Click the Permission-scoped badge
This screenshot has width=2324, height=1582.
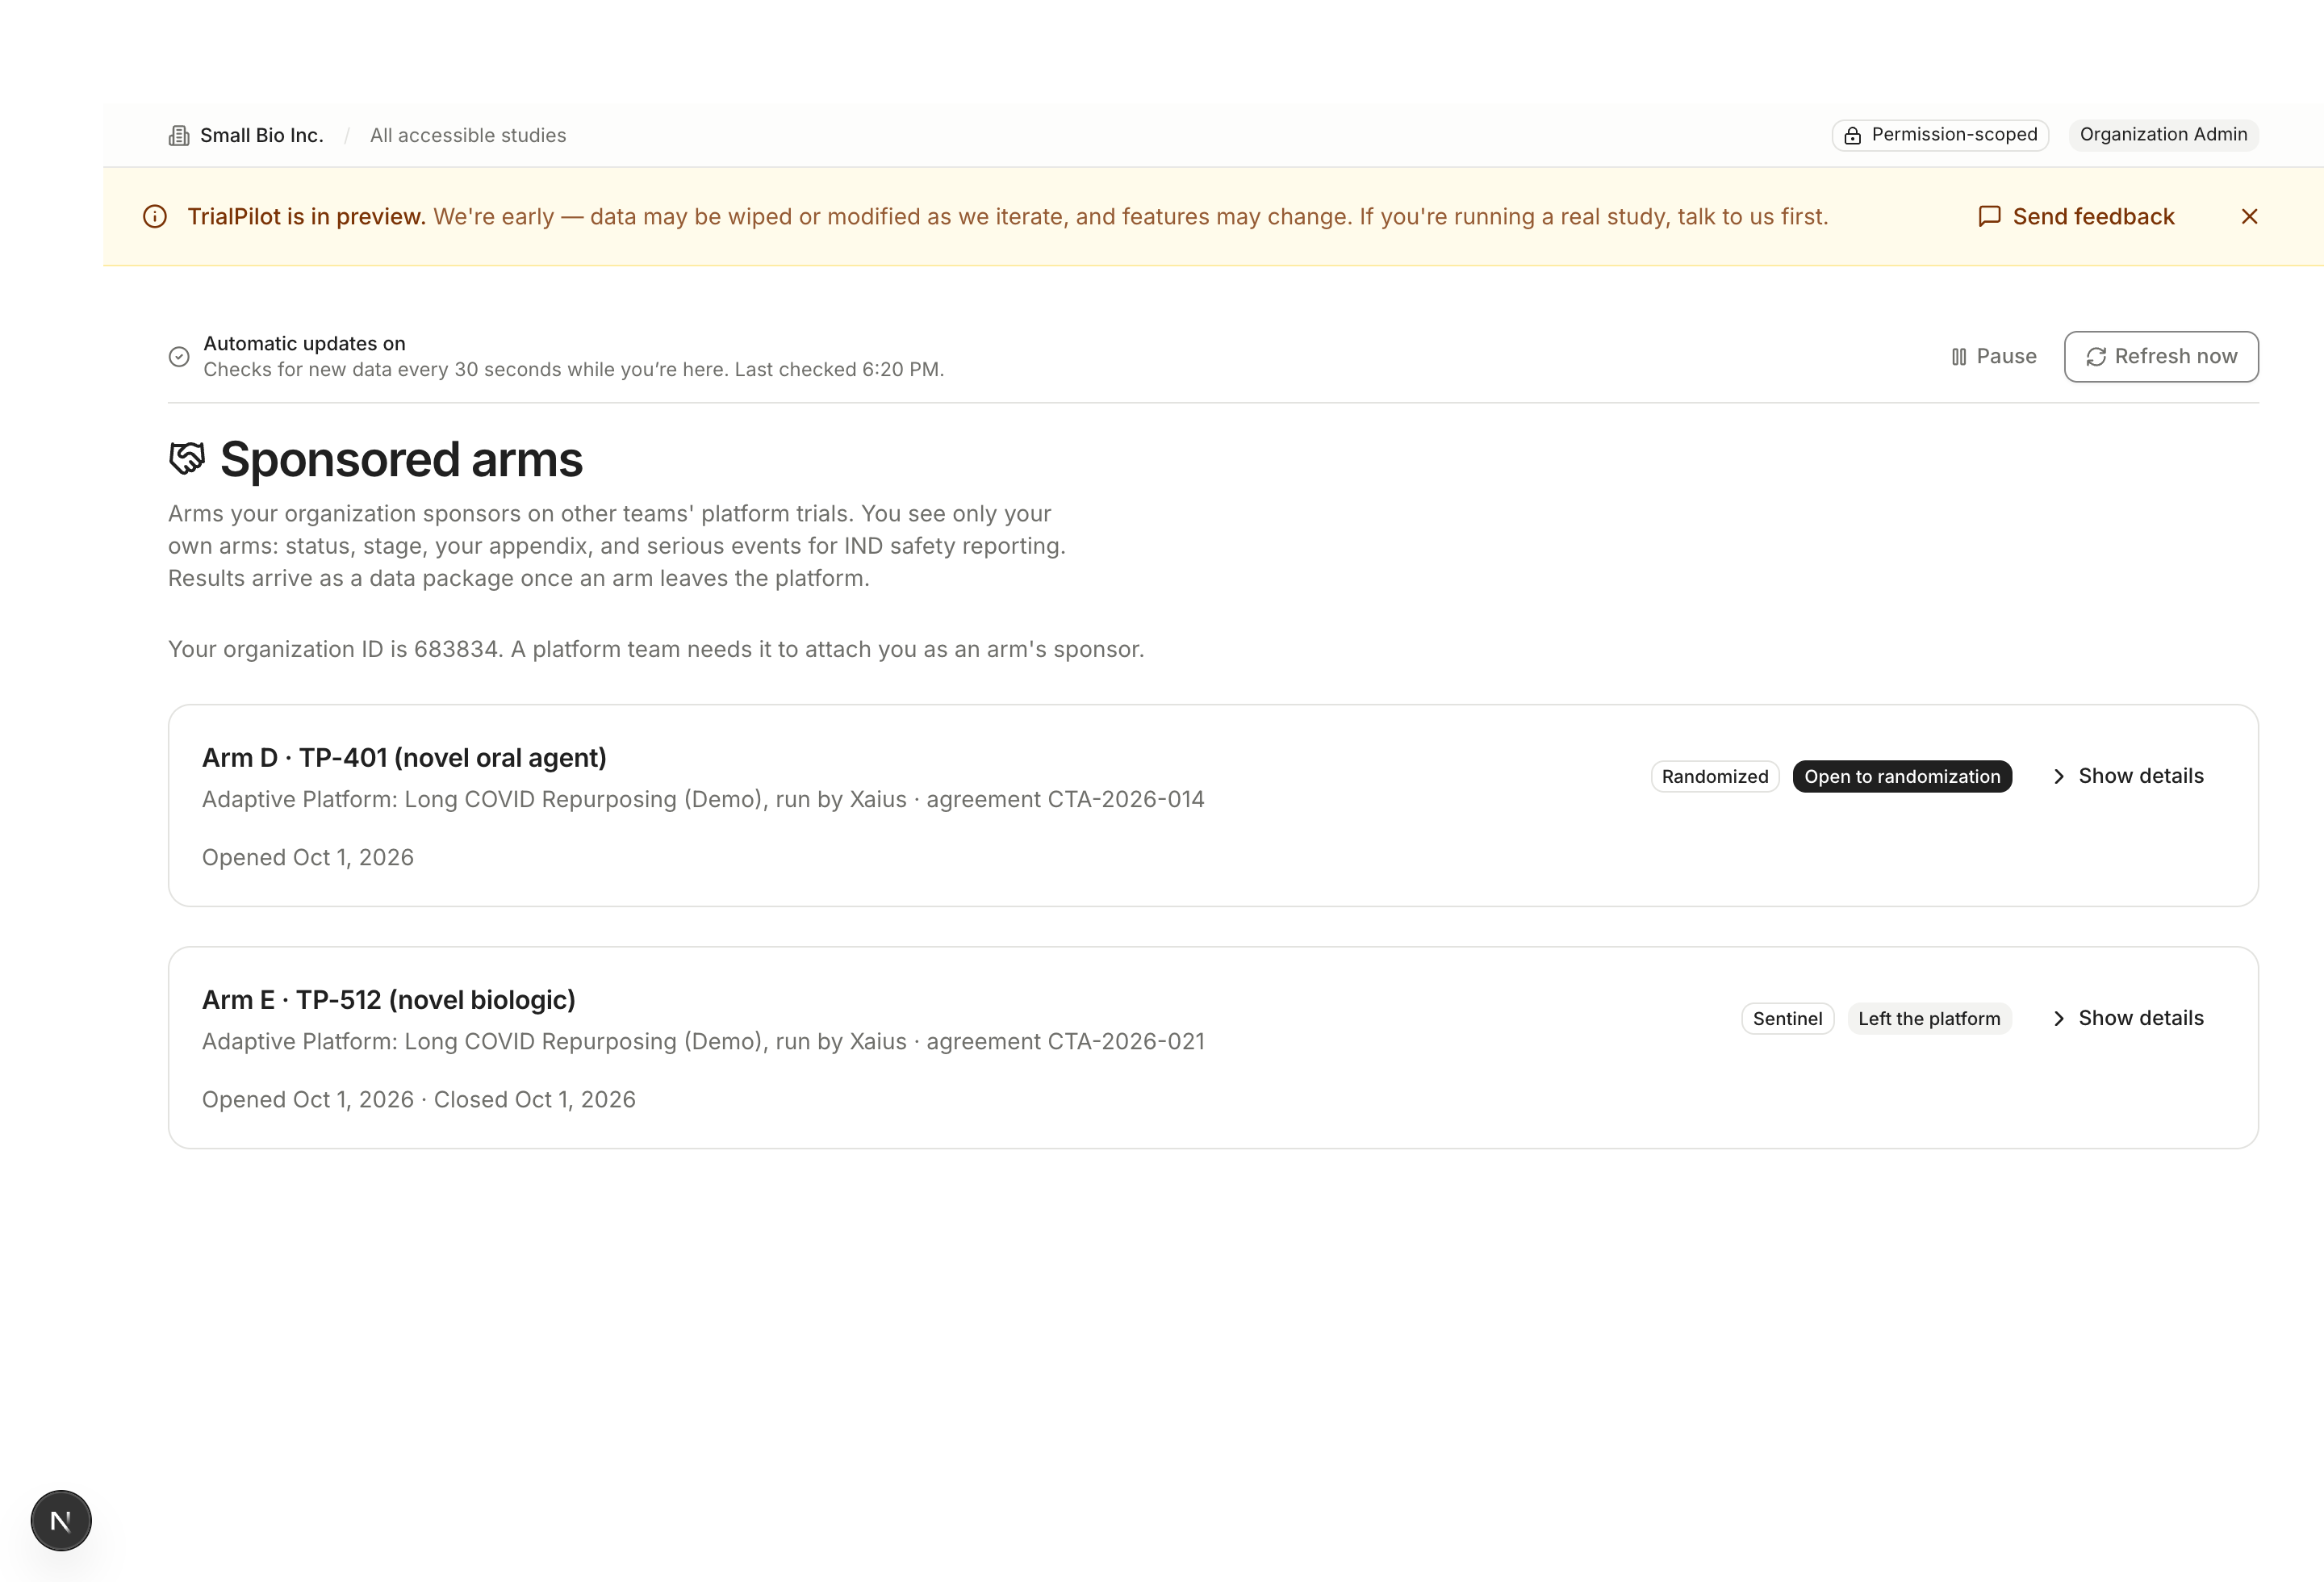point(1940,135)
